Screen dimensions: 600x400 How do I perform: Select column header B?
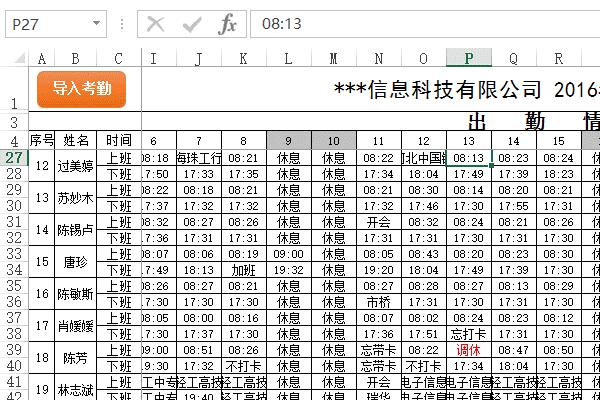coord(75,58)
